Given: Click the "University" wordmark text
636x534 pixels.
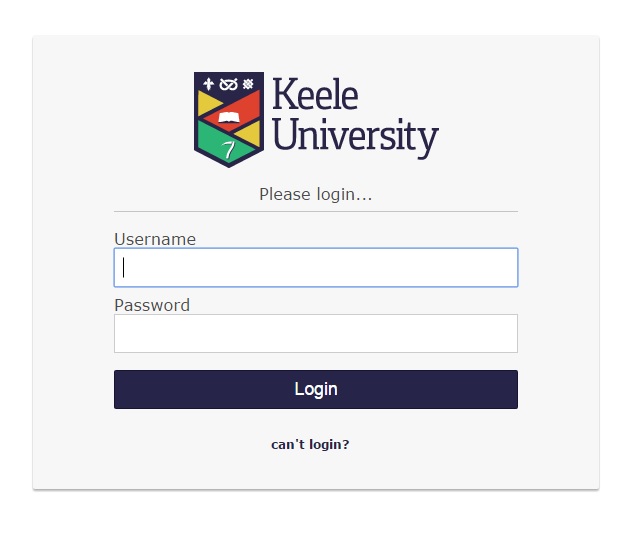Looking at the screenshot, I should 355,136.
